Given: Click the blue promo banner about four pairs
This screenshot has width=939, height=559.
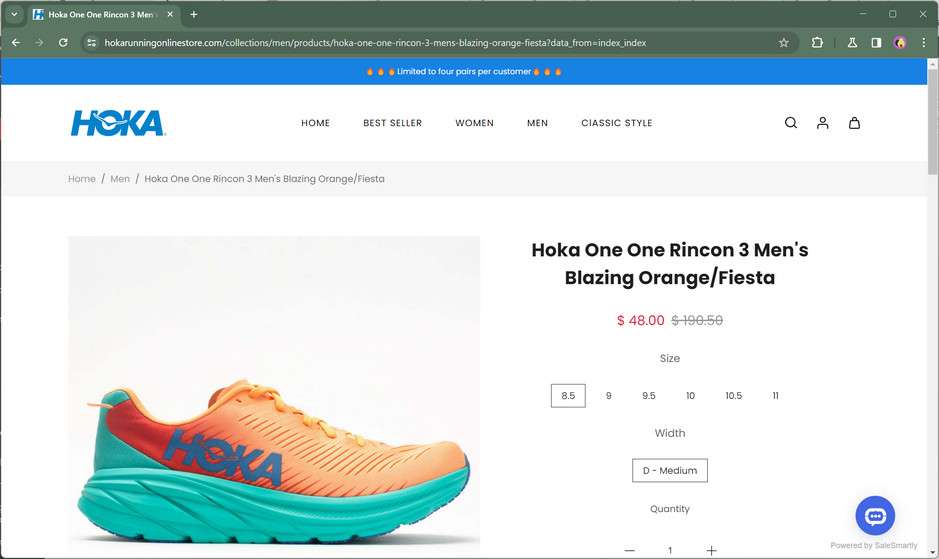Looking at the screenshot, I should (464, 71).
